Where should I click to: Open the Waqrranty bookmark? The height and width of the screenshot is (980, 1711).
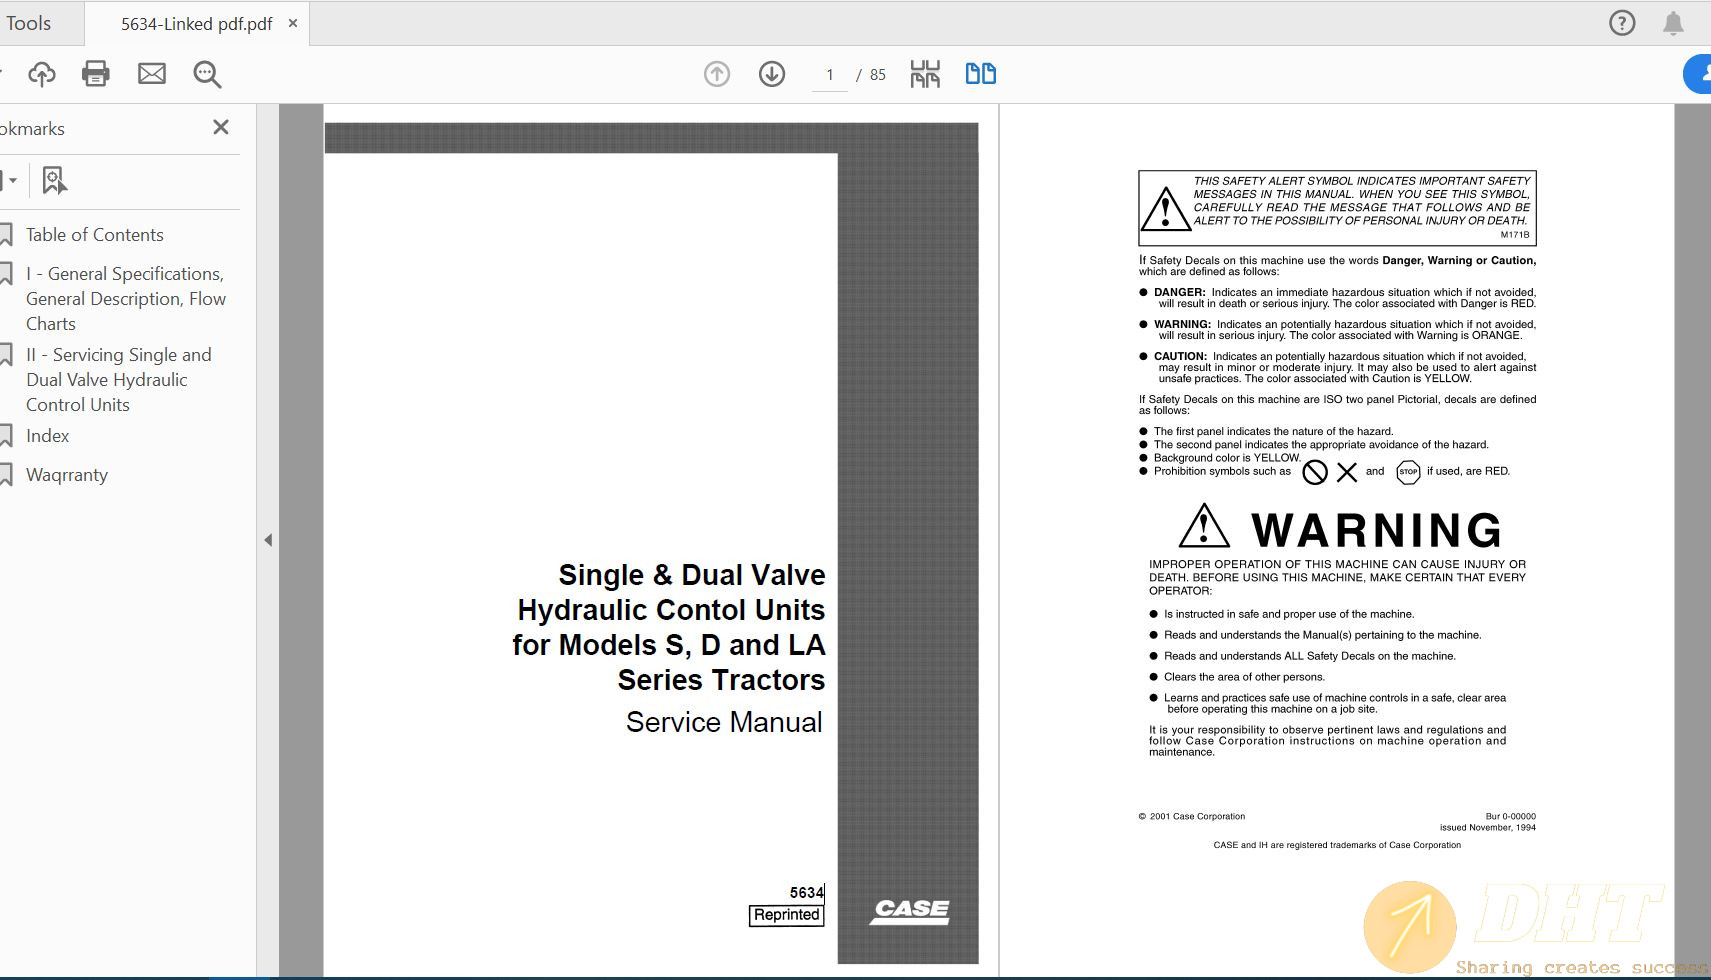(67, 475)
